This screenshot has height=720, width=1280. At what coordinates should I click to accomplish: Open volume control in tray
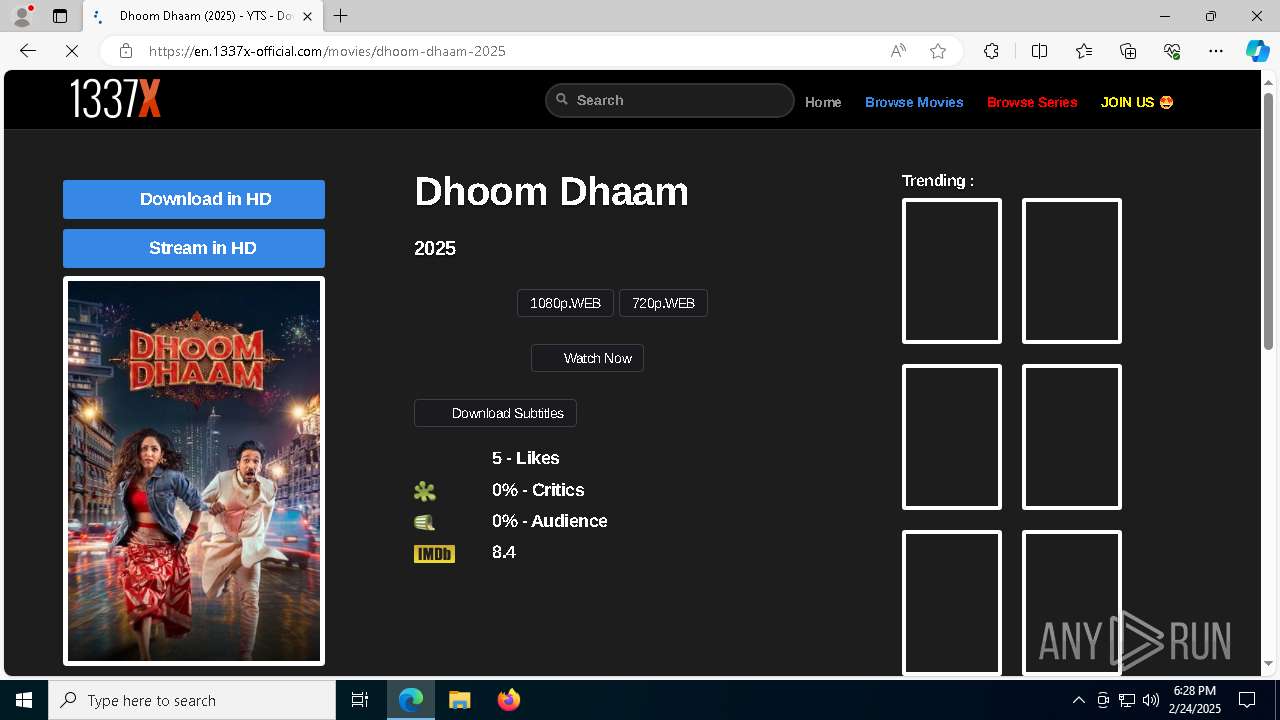(1151, 700)
